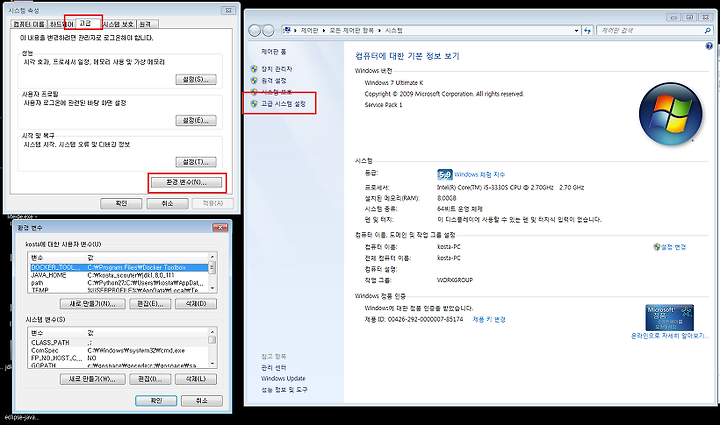Image resolution: width=720 pixels, height=425 pixels.
Task: Select the ComSpec system variable row
Action: 119,351
